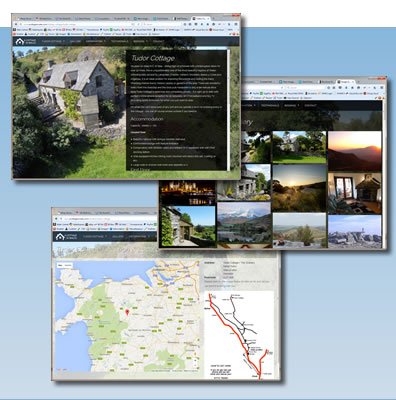Viewport: 396px width, 400px height.
Task: Click the house logo in the Tudor Cottage window
Action: (25, 41)
